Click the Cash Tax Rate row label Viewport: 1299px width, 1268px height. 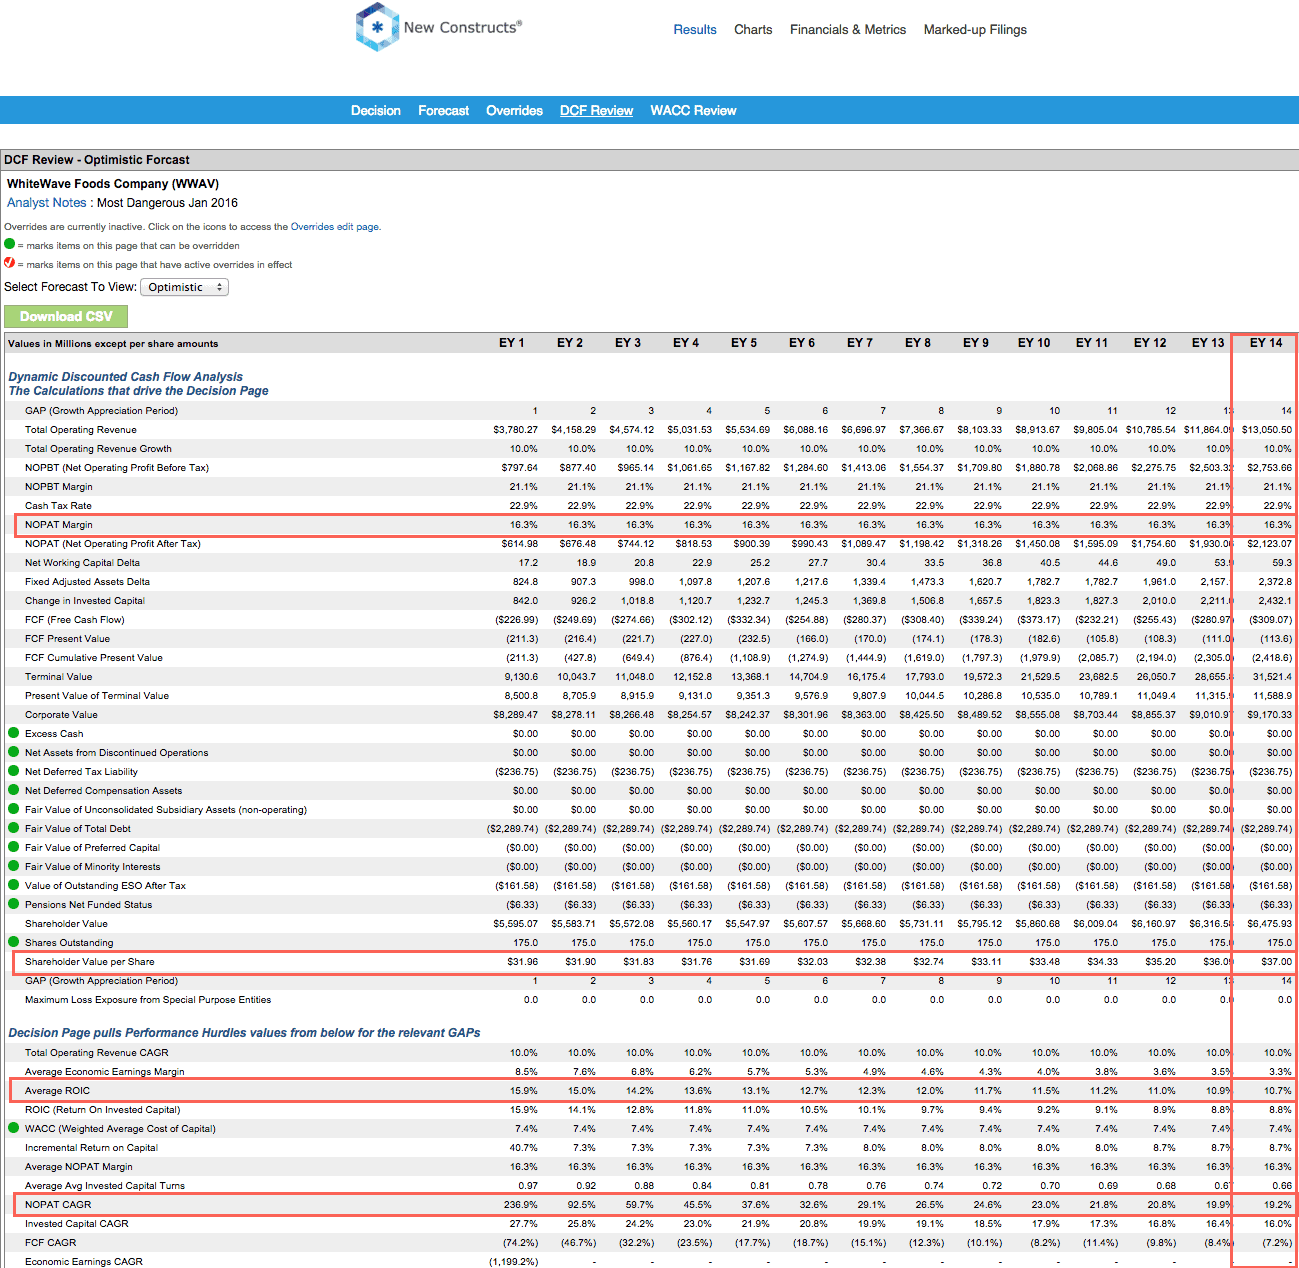click(58, 506)
